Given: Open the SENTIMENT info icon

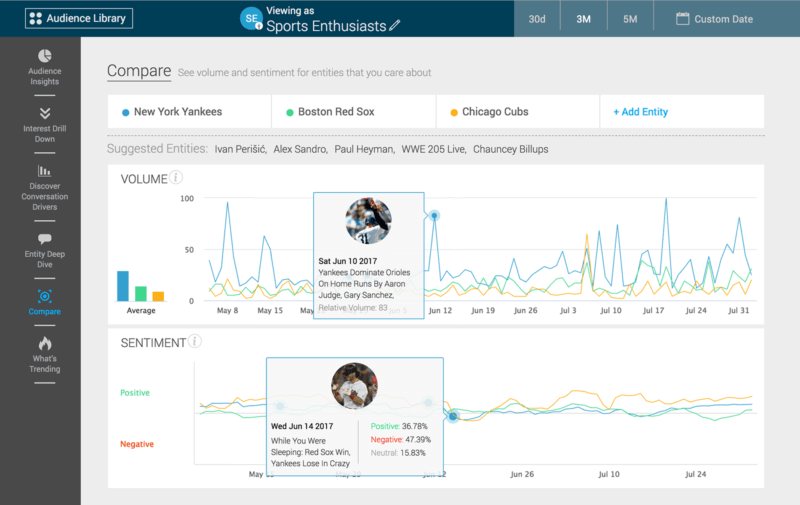Looking at the screenshot, I should 194,341.
